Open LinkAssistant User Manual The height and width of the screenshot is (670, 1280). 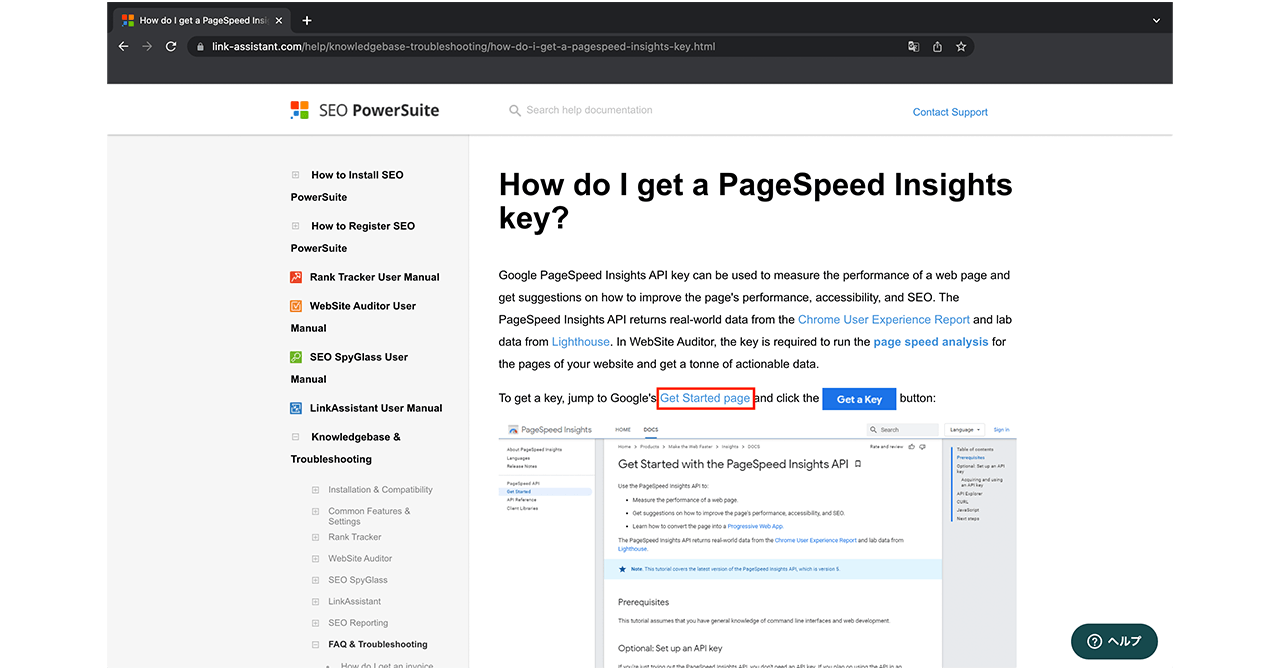[375, 408]
